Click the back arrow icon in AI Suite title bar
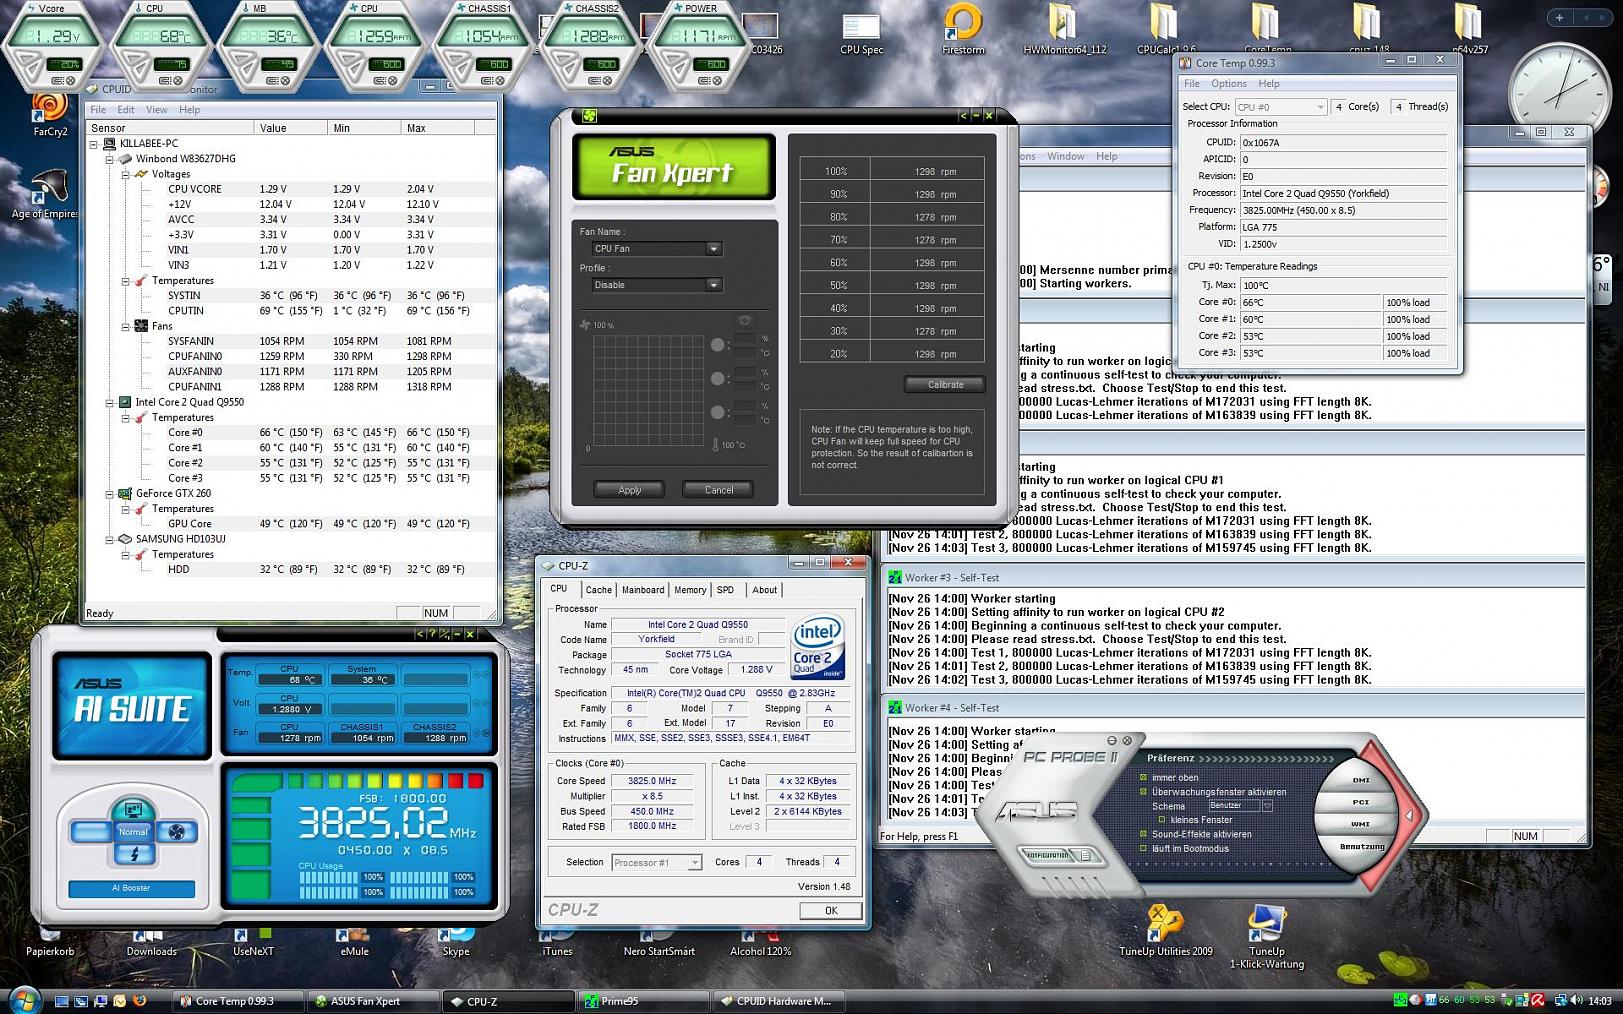1623x1014 pixels. click(x=420, y=634)
